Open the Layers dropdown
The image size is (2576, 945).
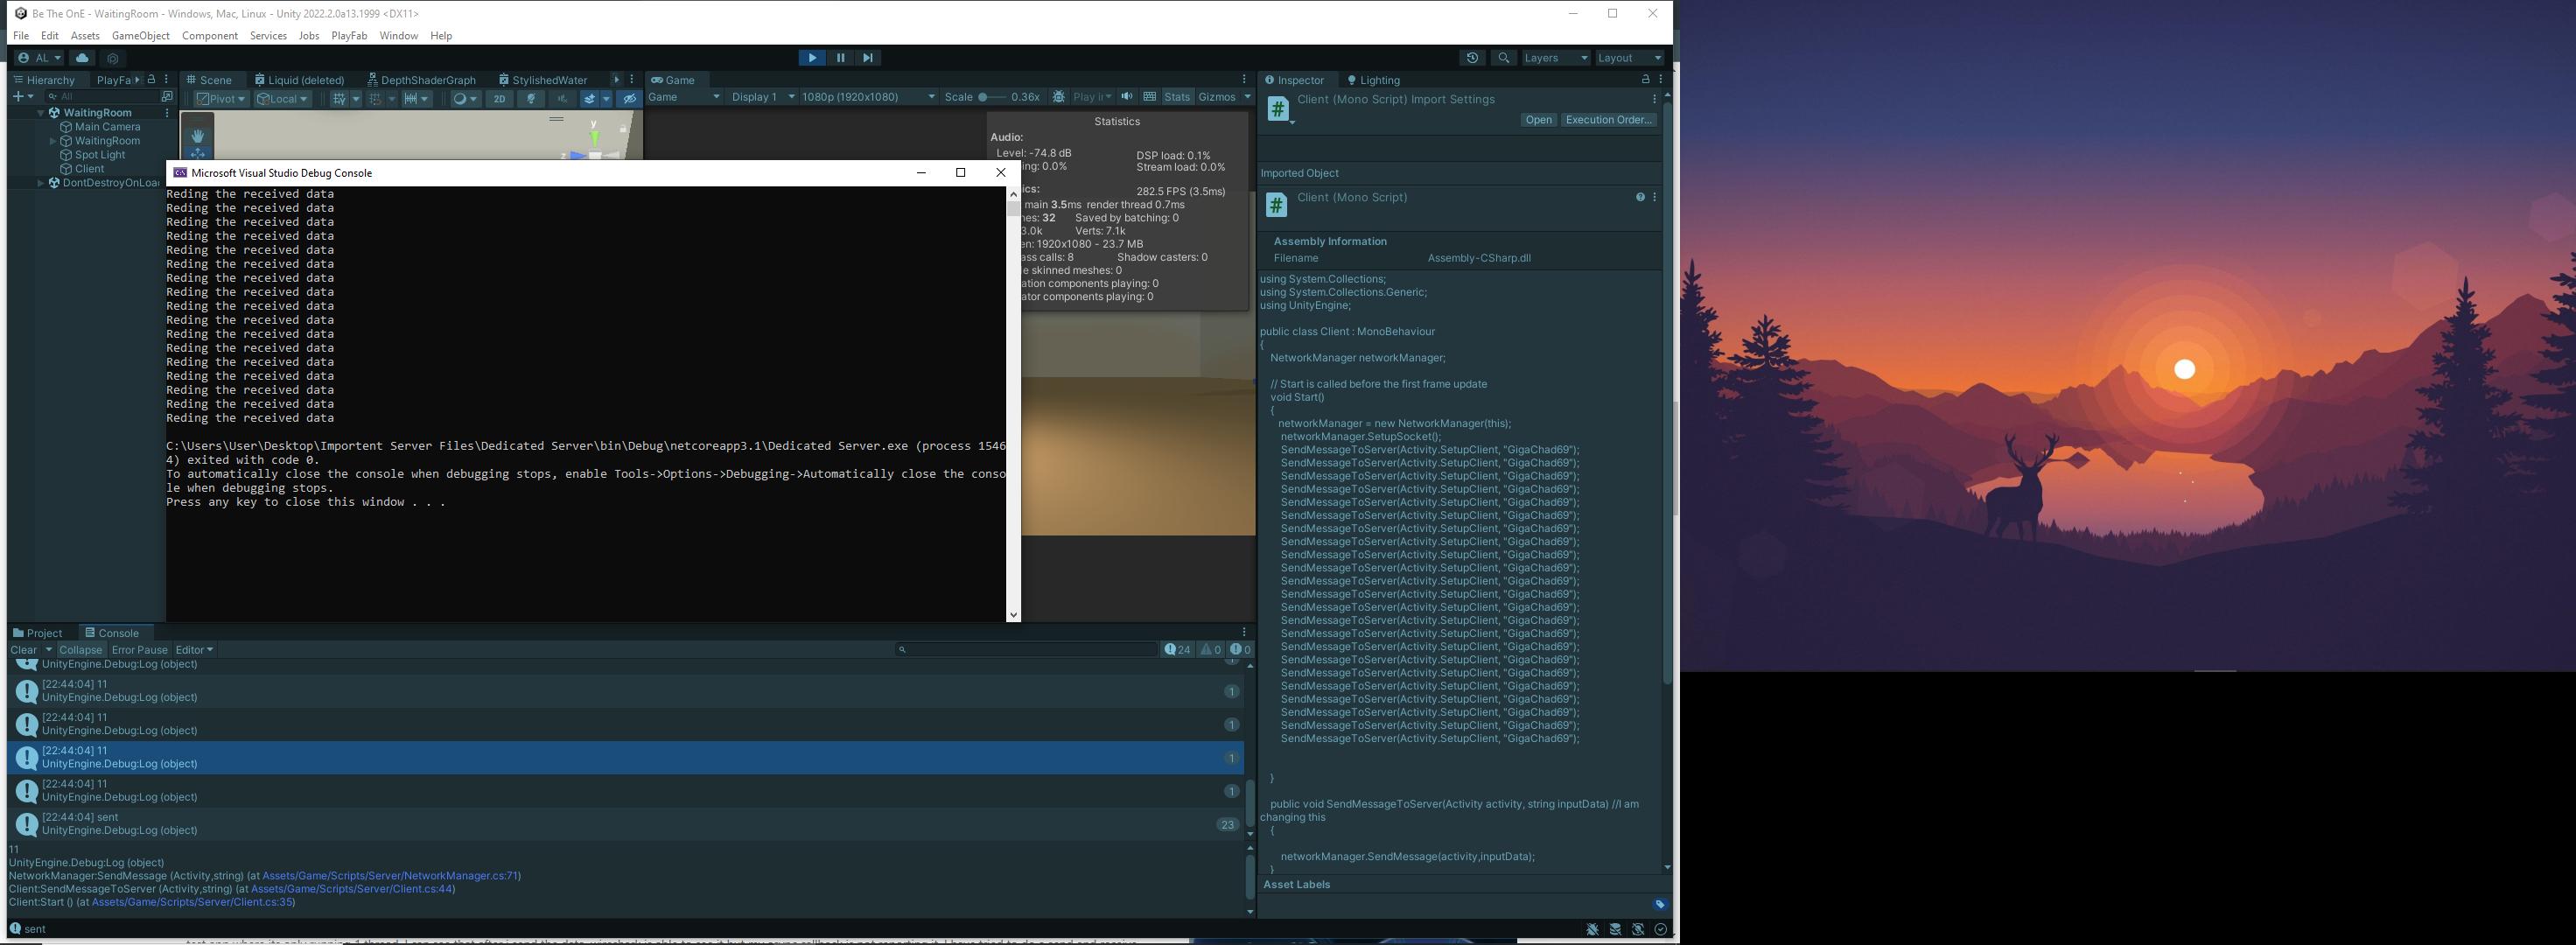(x=1555, y=58)
